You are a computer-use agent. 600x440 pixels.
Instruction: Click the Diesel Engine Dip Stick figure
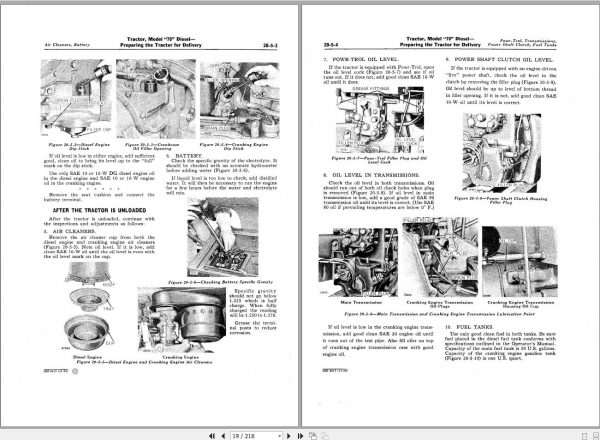coord(77,98)
